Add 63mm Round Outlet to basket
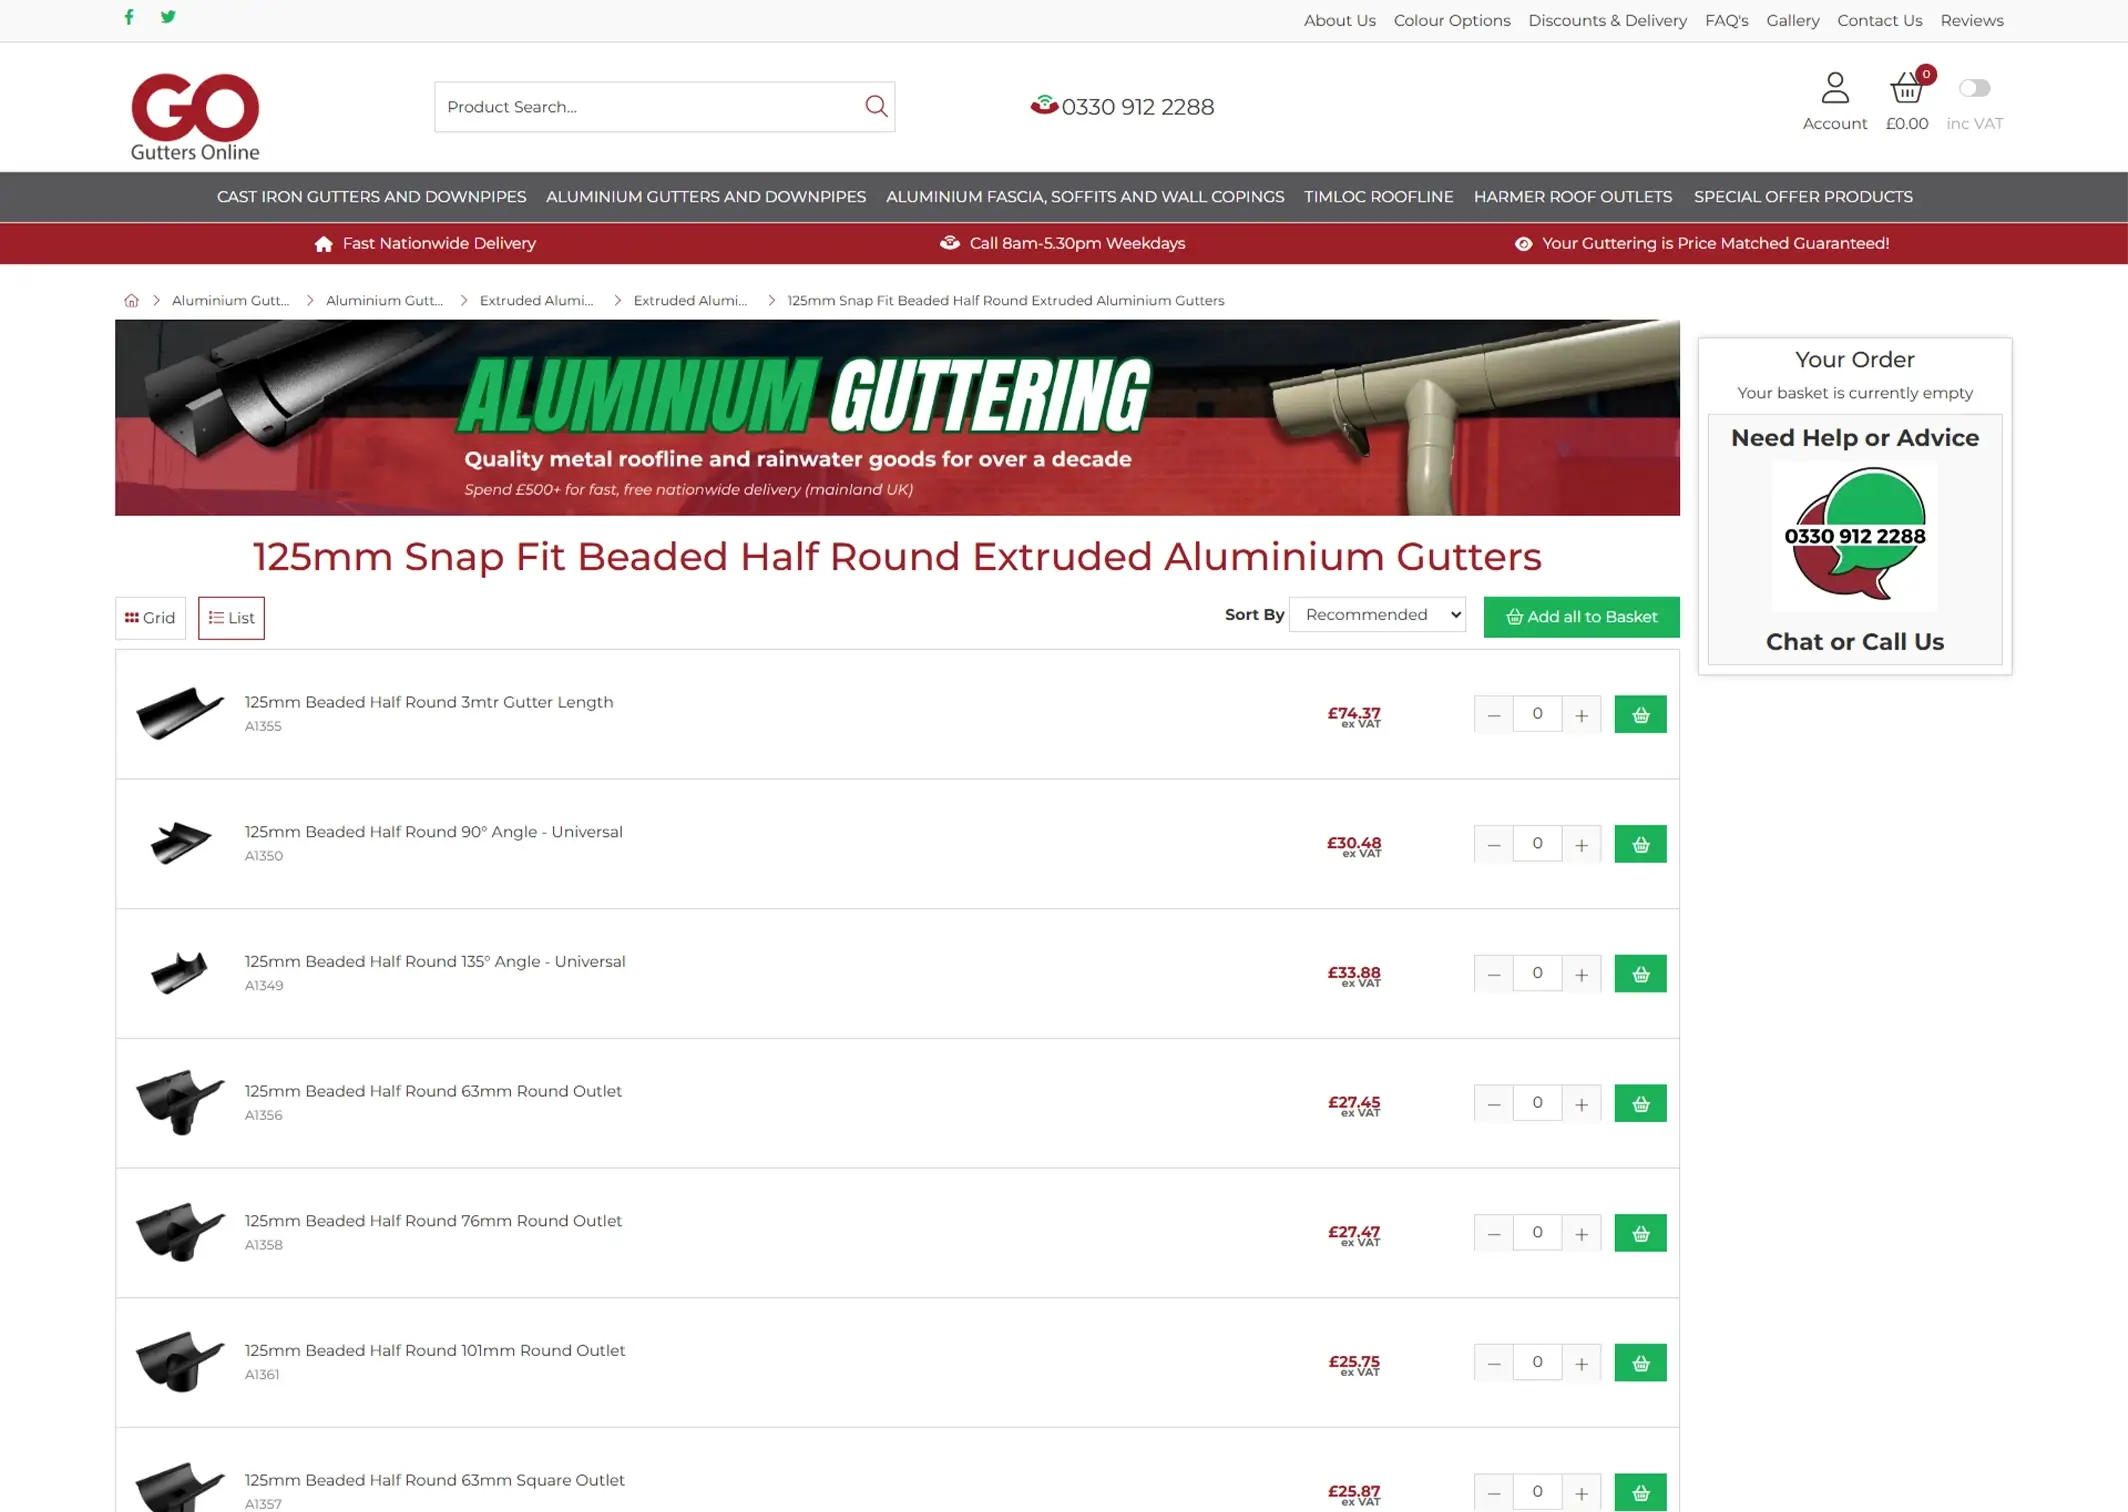2128x1512 pixels. click(1640, 1103)
